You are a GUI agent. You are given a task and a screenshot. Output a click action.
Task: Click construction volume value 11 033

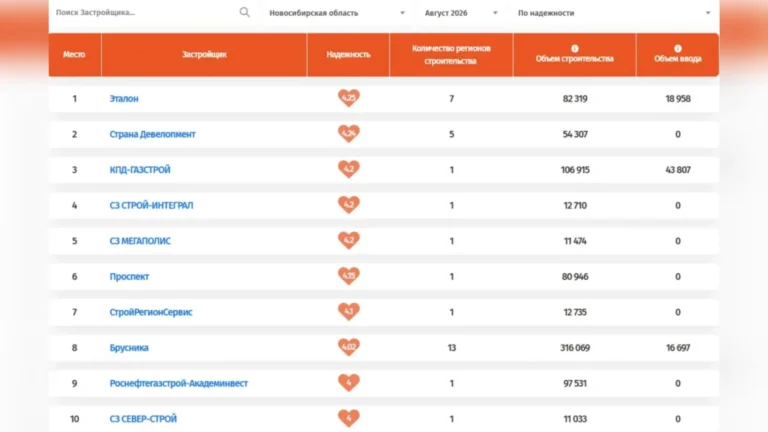[575, 419]
